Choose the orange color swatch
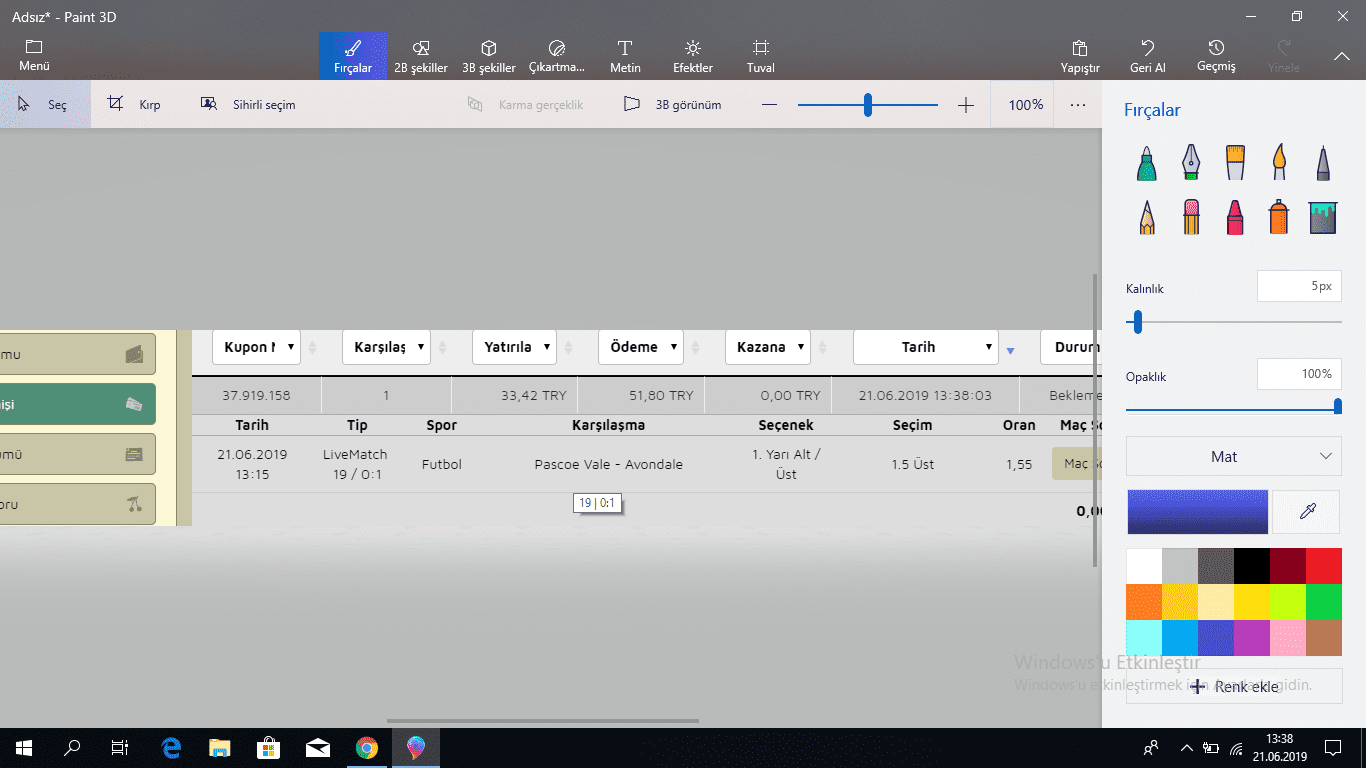Image resolution: width=1366 pixels, height=768 pixels. point(1144,602)
